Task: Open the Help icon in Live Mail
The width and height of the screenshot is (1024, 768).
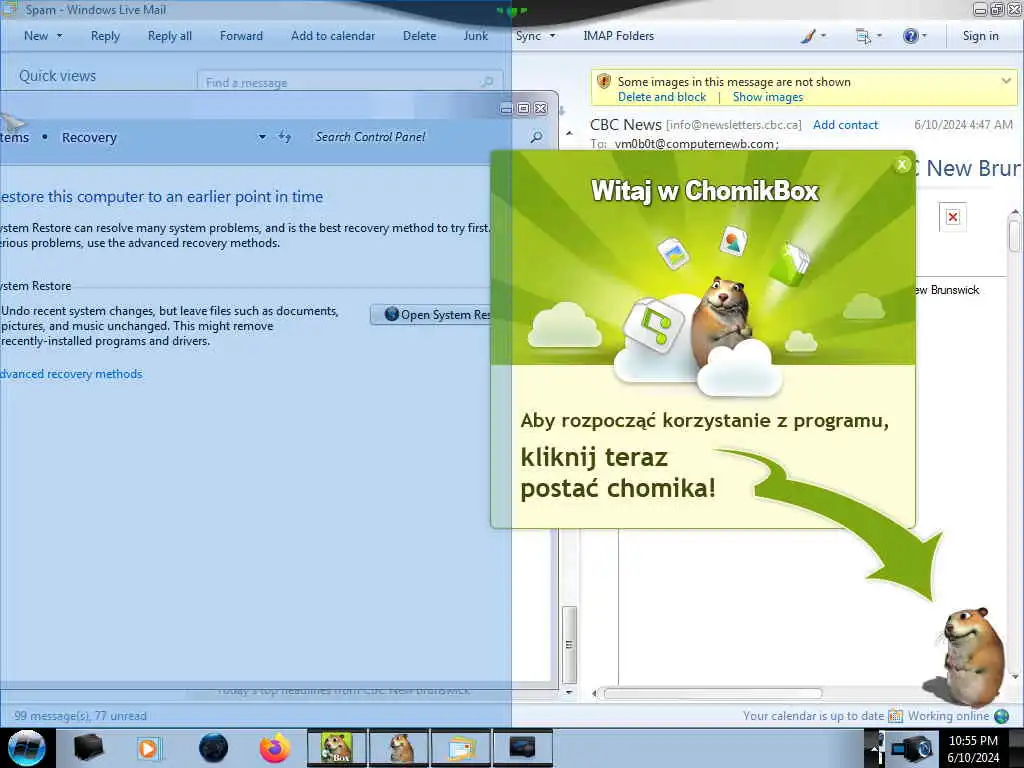Action: 910,36
